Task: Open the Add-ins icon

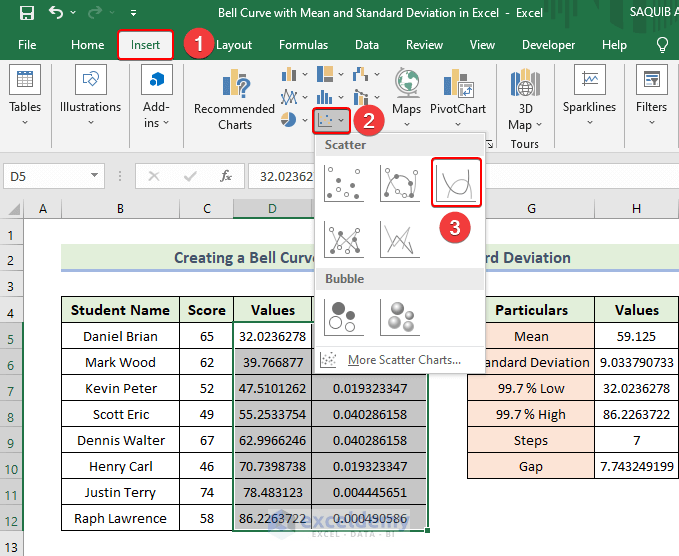Action: [x=157, y=80]
